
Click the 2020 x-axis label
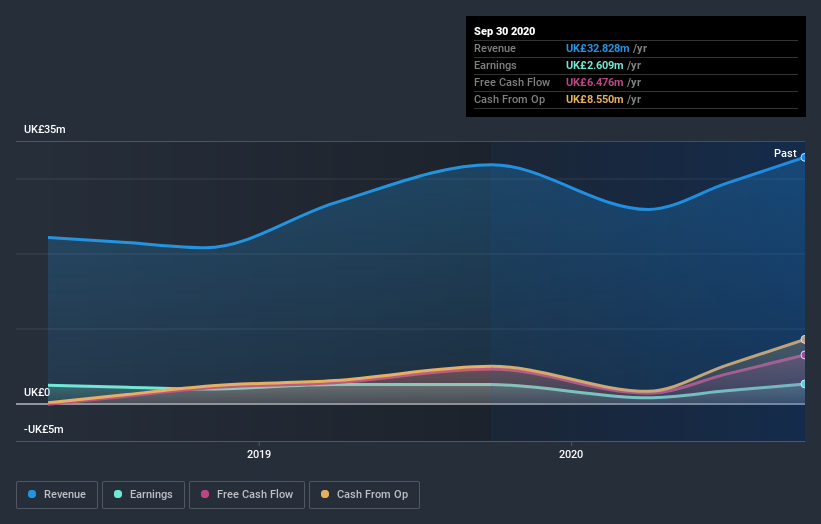(x=571, y=454)
